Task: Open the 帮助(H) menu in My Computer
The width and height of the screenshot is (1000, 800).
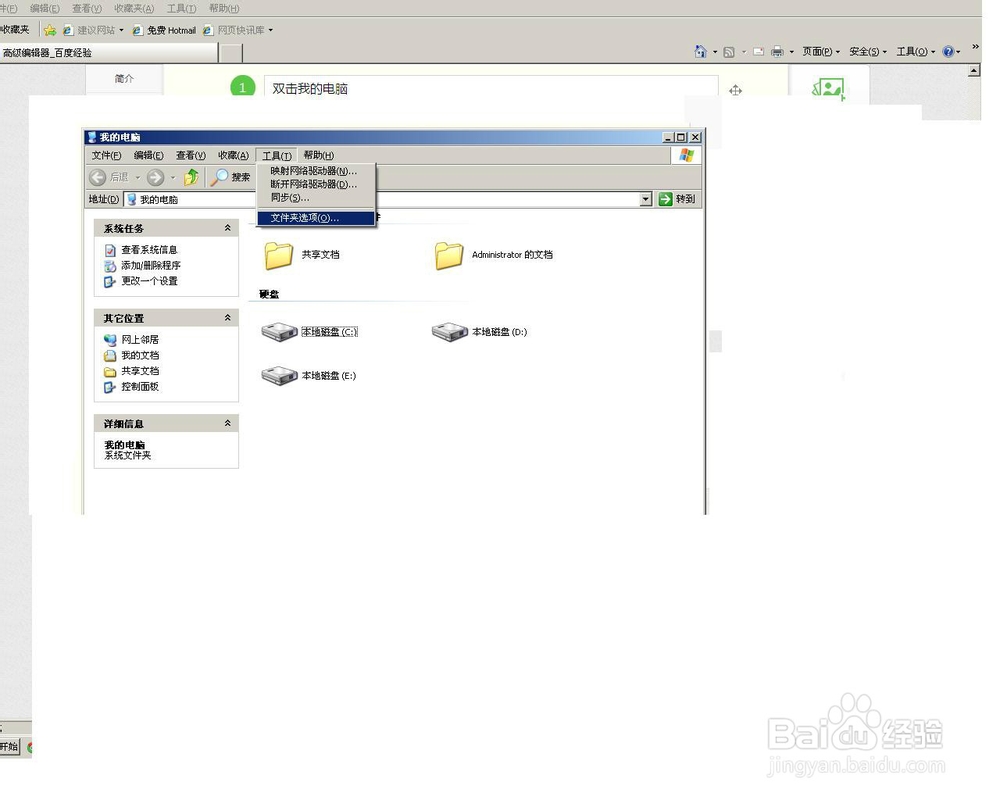Action: point(318,156)
